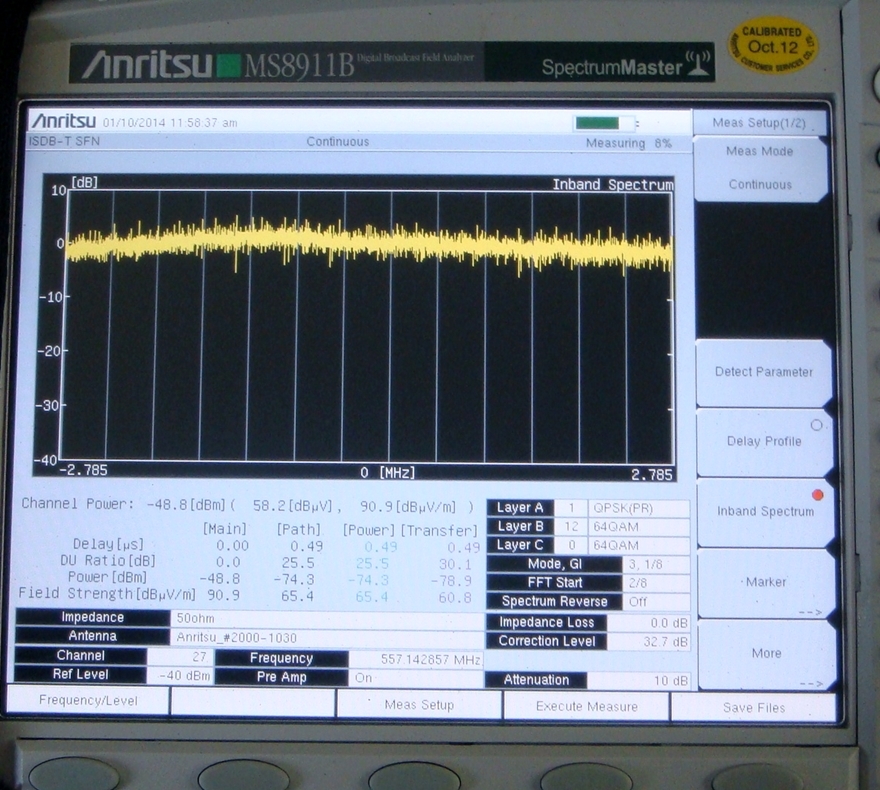This screenshot has width=880, height=790.
Task: Select the Inband Spectrum softkey
Action: 765,511
